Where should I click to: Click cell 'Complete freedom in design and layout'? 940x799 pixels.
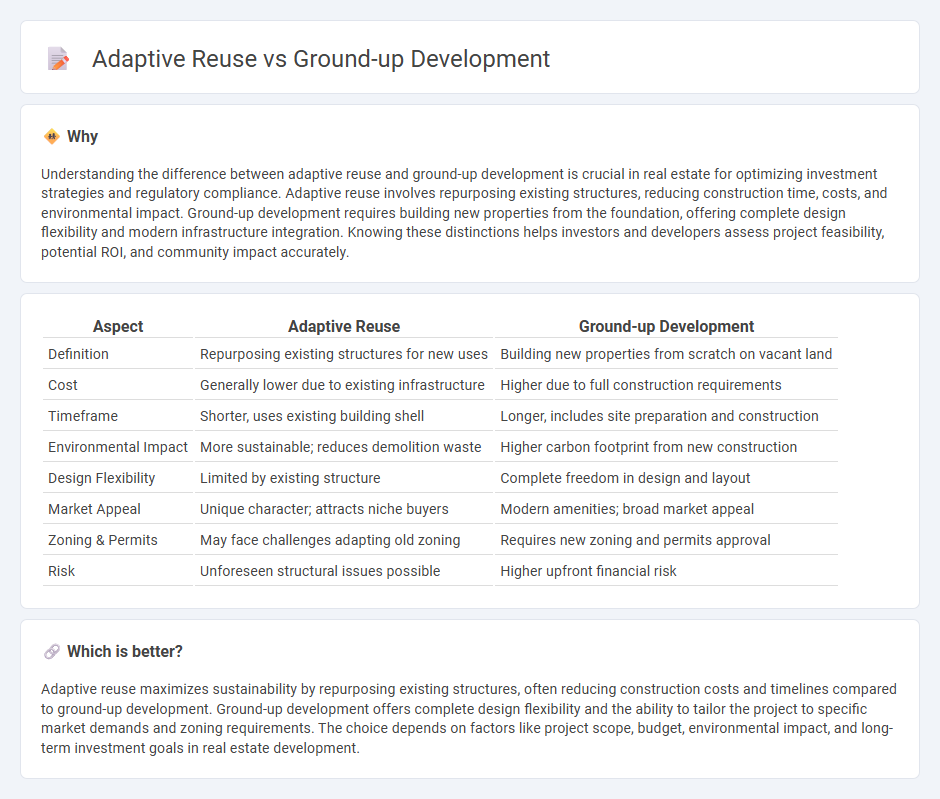666,478
